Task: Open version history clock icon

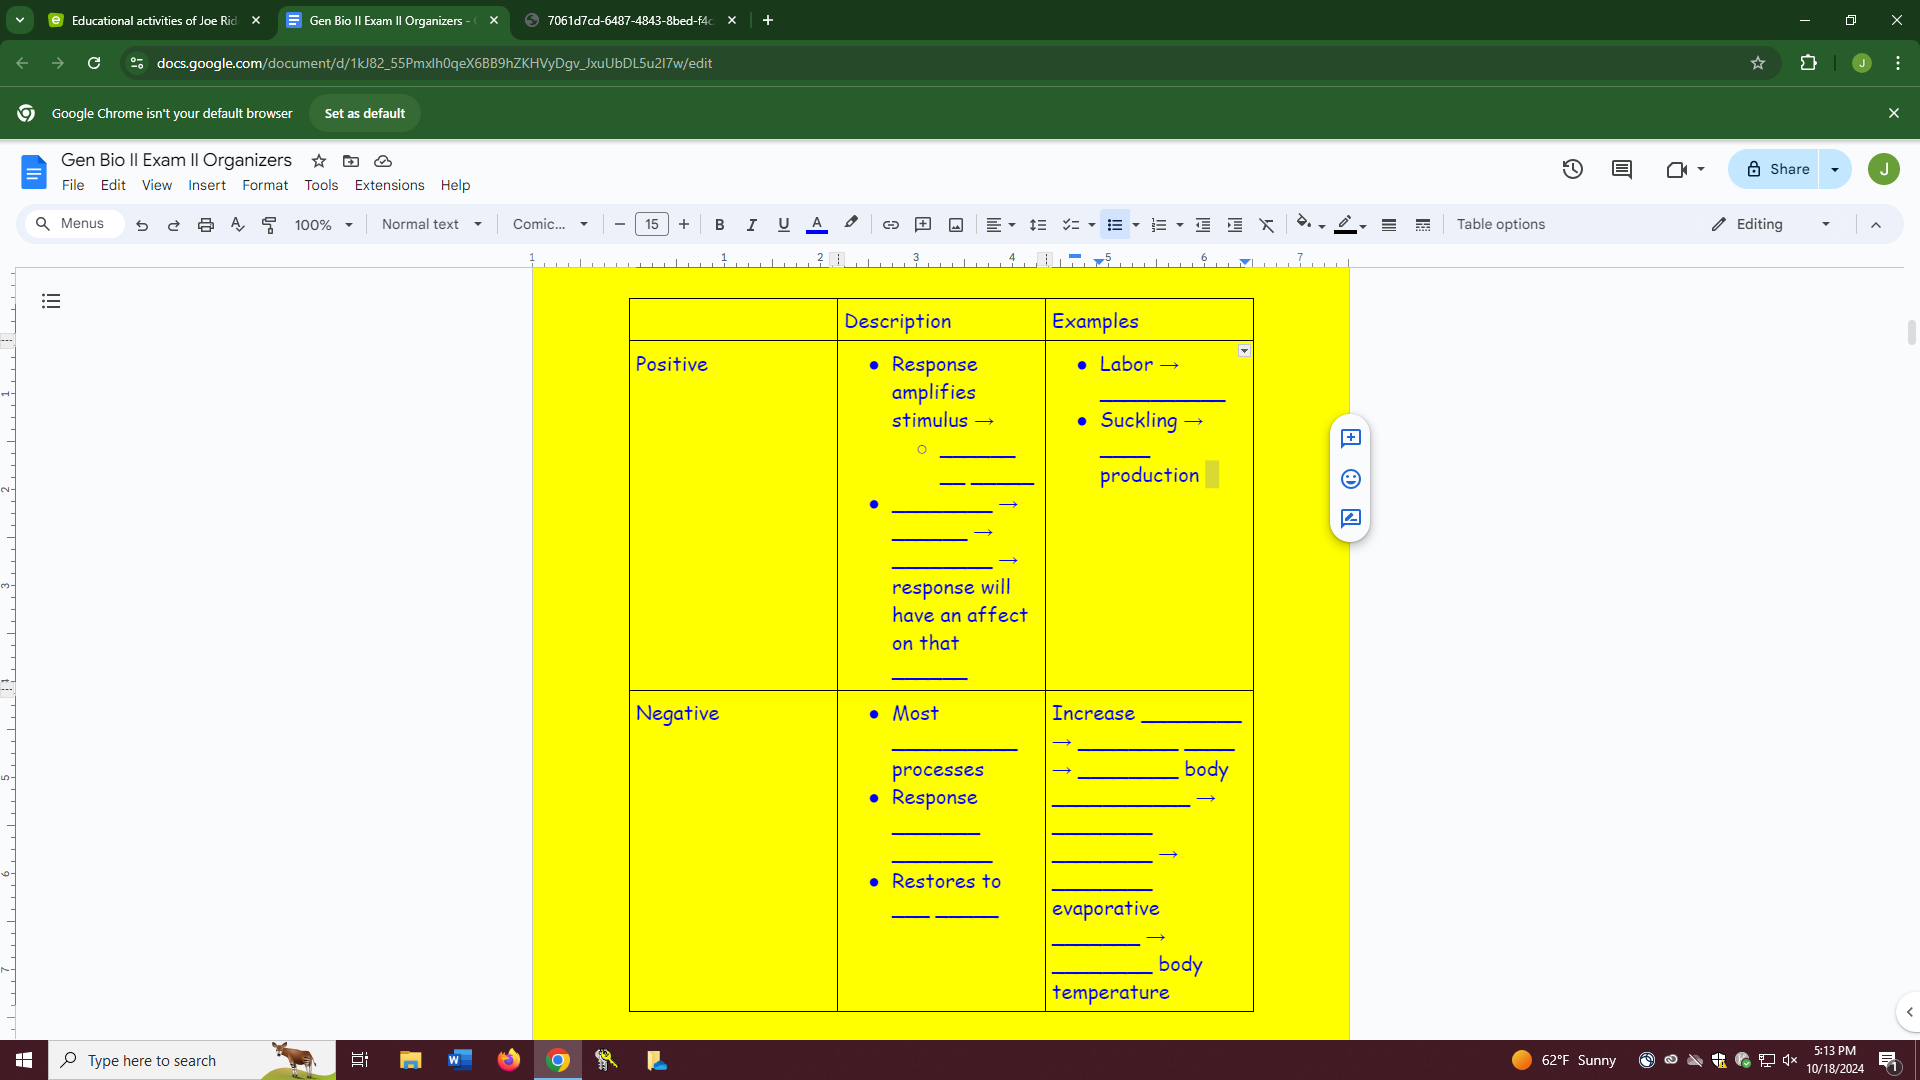Action: click(x=1572, y=169)
